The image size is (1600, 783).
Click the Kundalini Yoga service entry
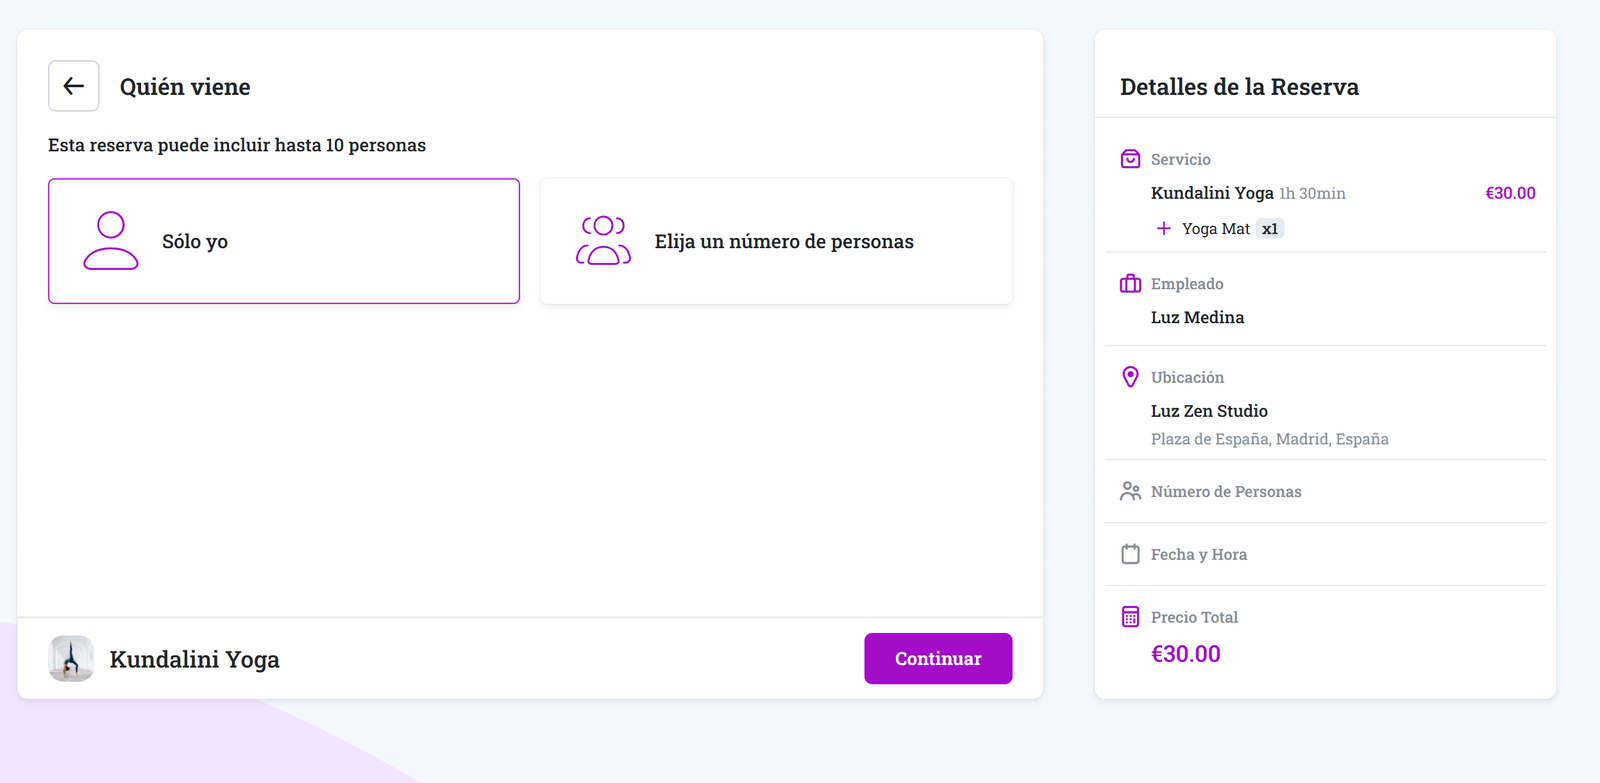pos(1212,193)
